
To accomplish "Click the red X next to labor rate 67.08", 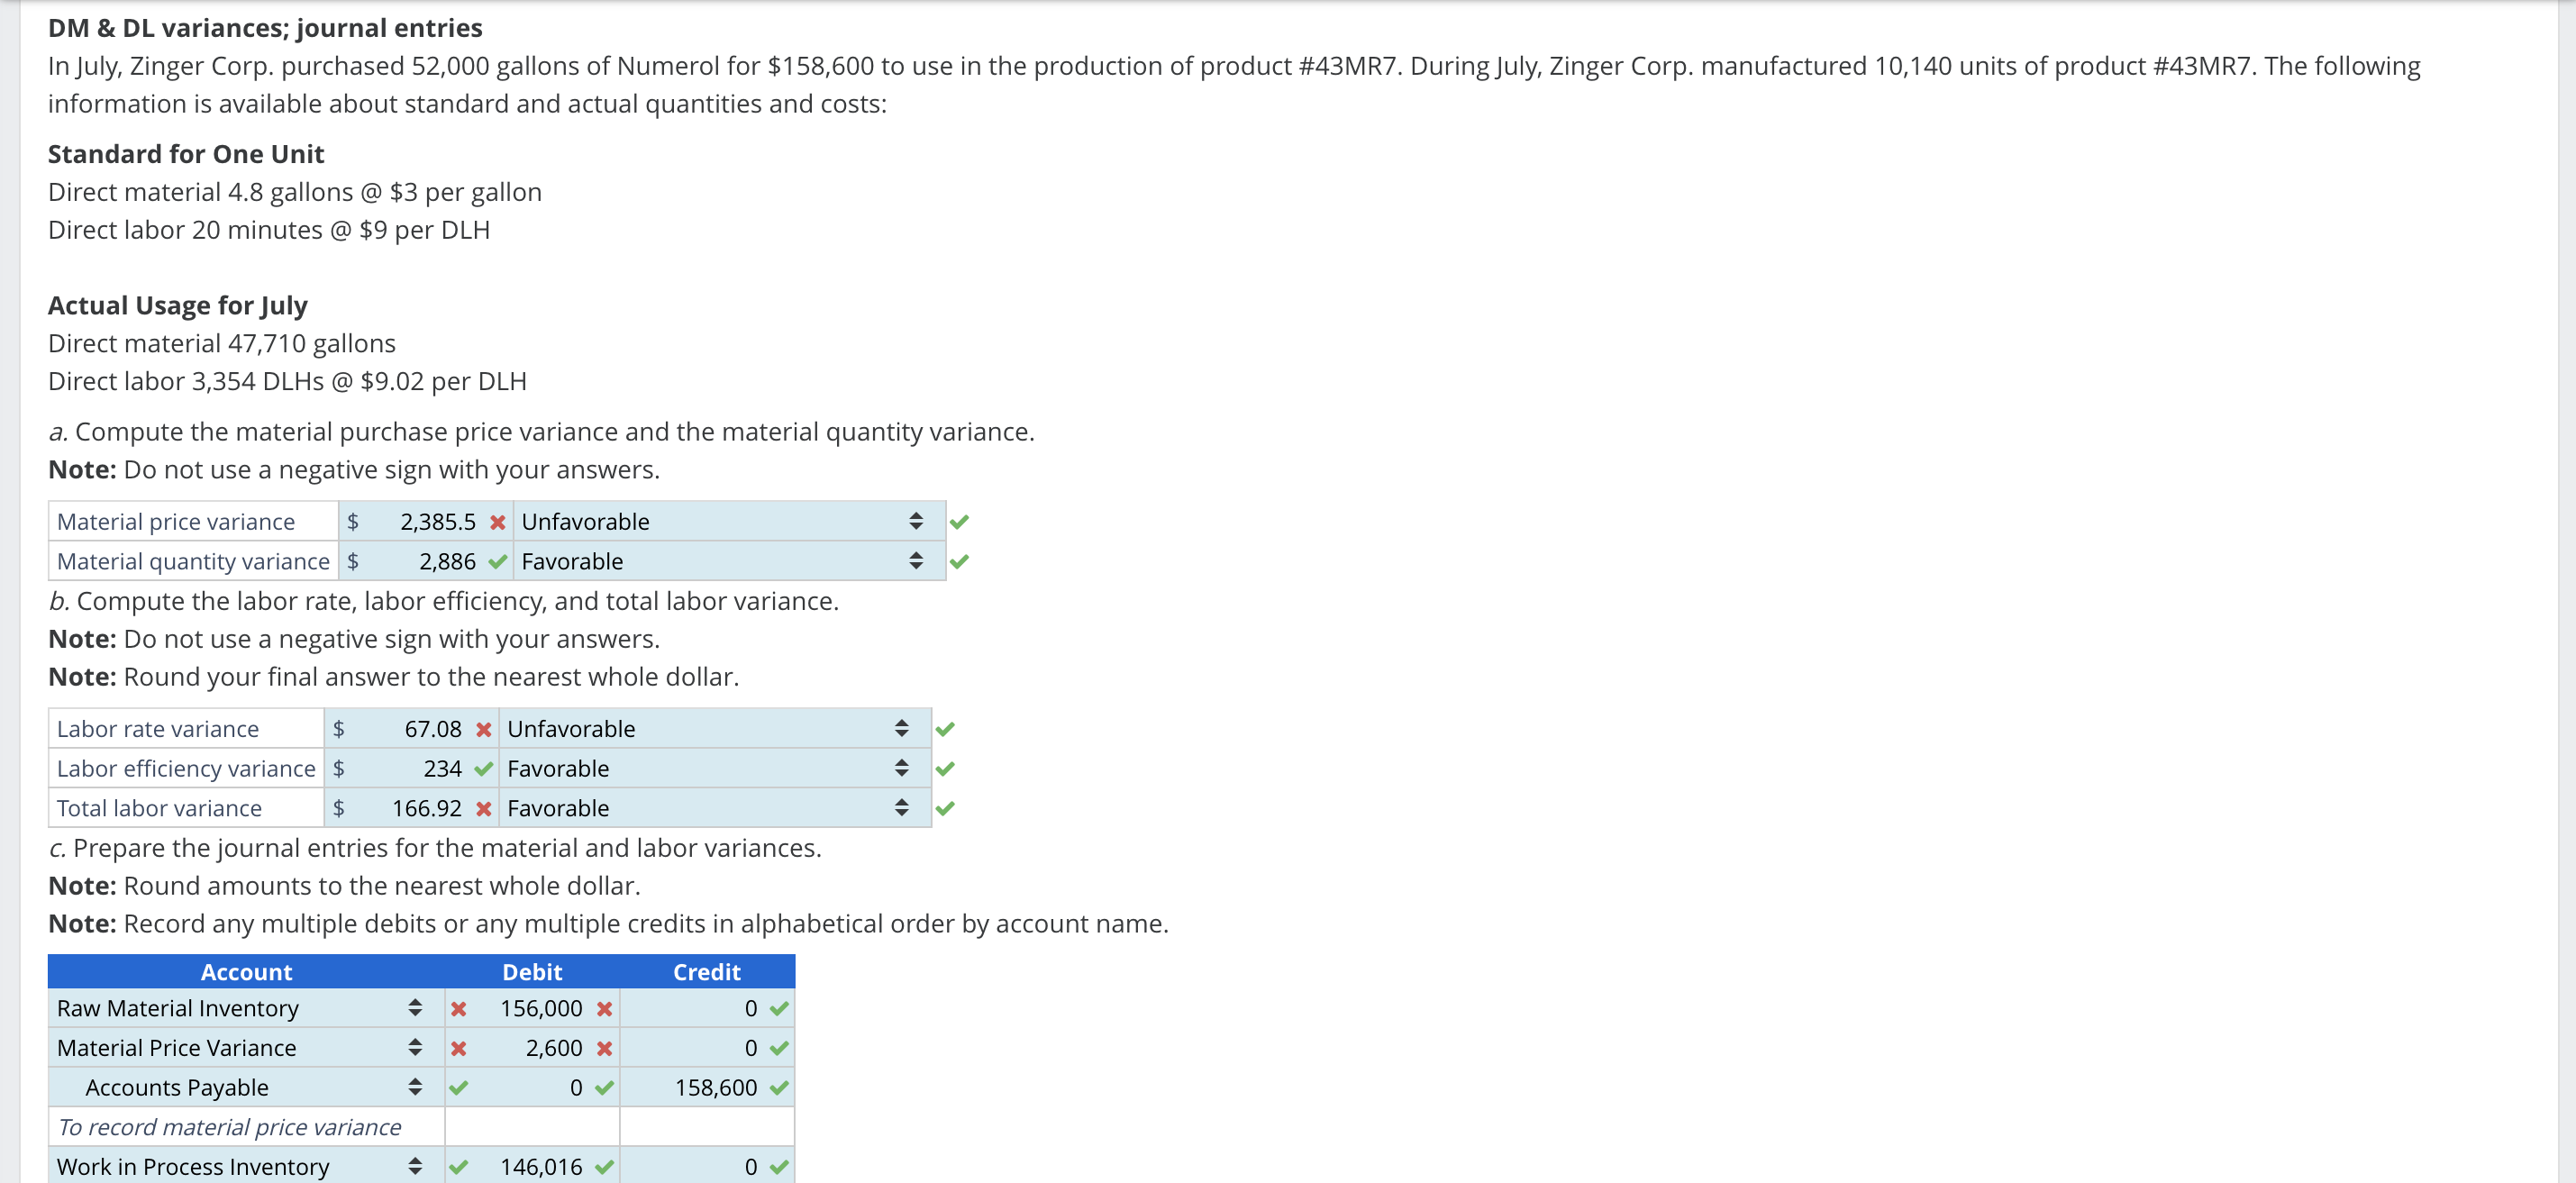I will 483,729.
